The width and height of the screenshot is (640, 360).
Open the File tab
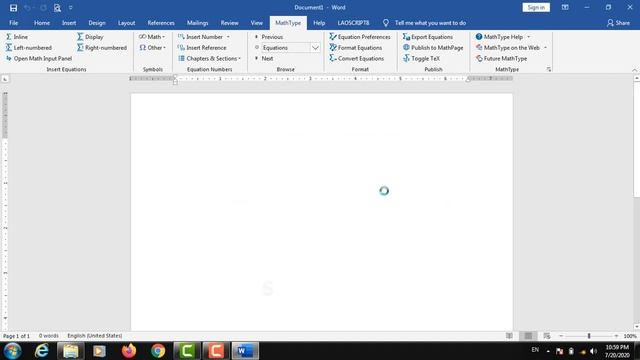tap(13, 23)
